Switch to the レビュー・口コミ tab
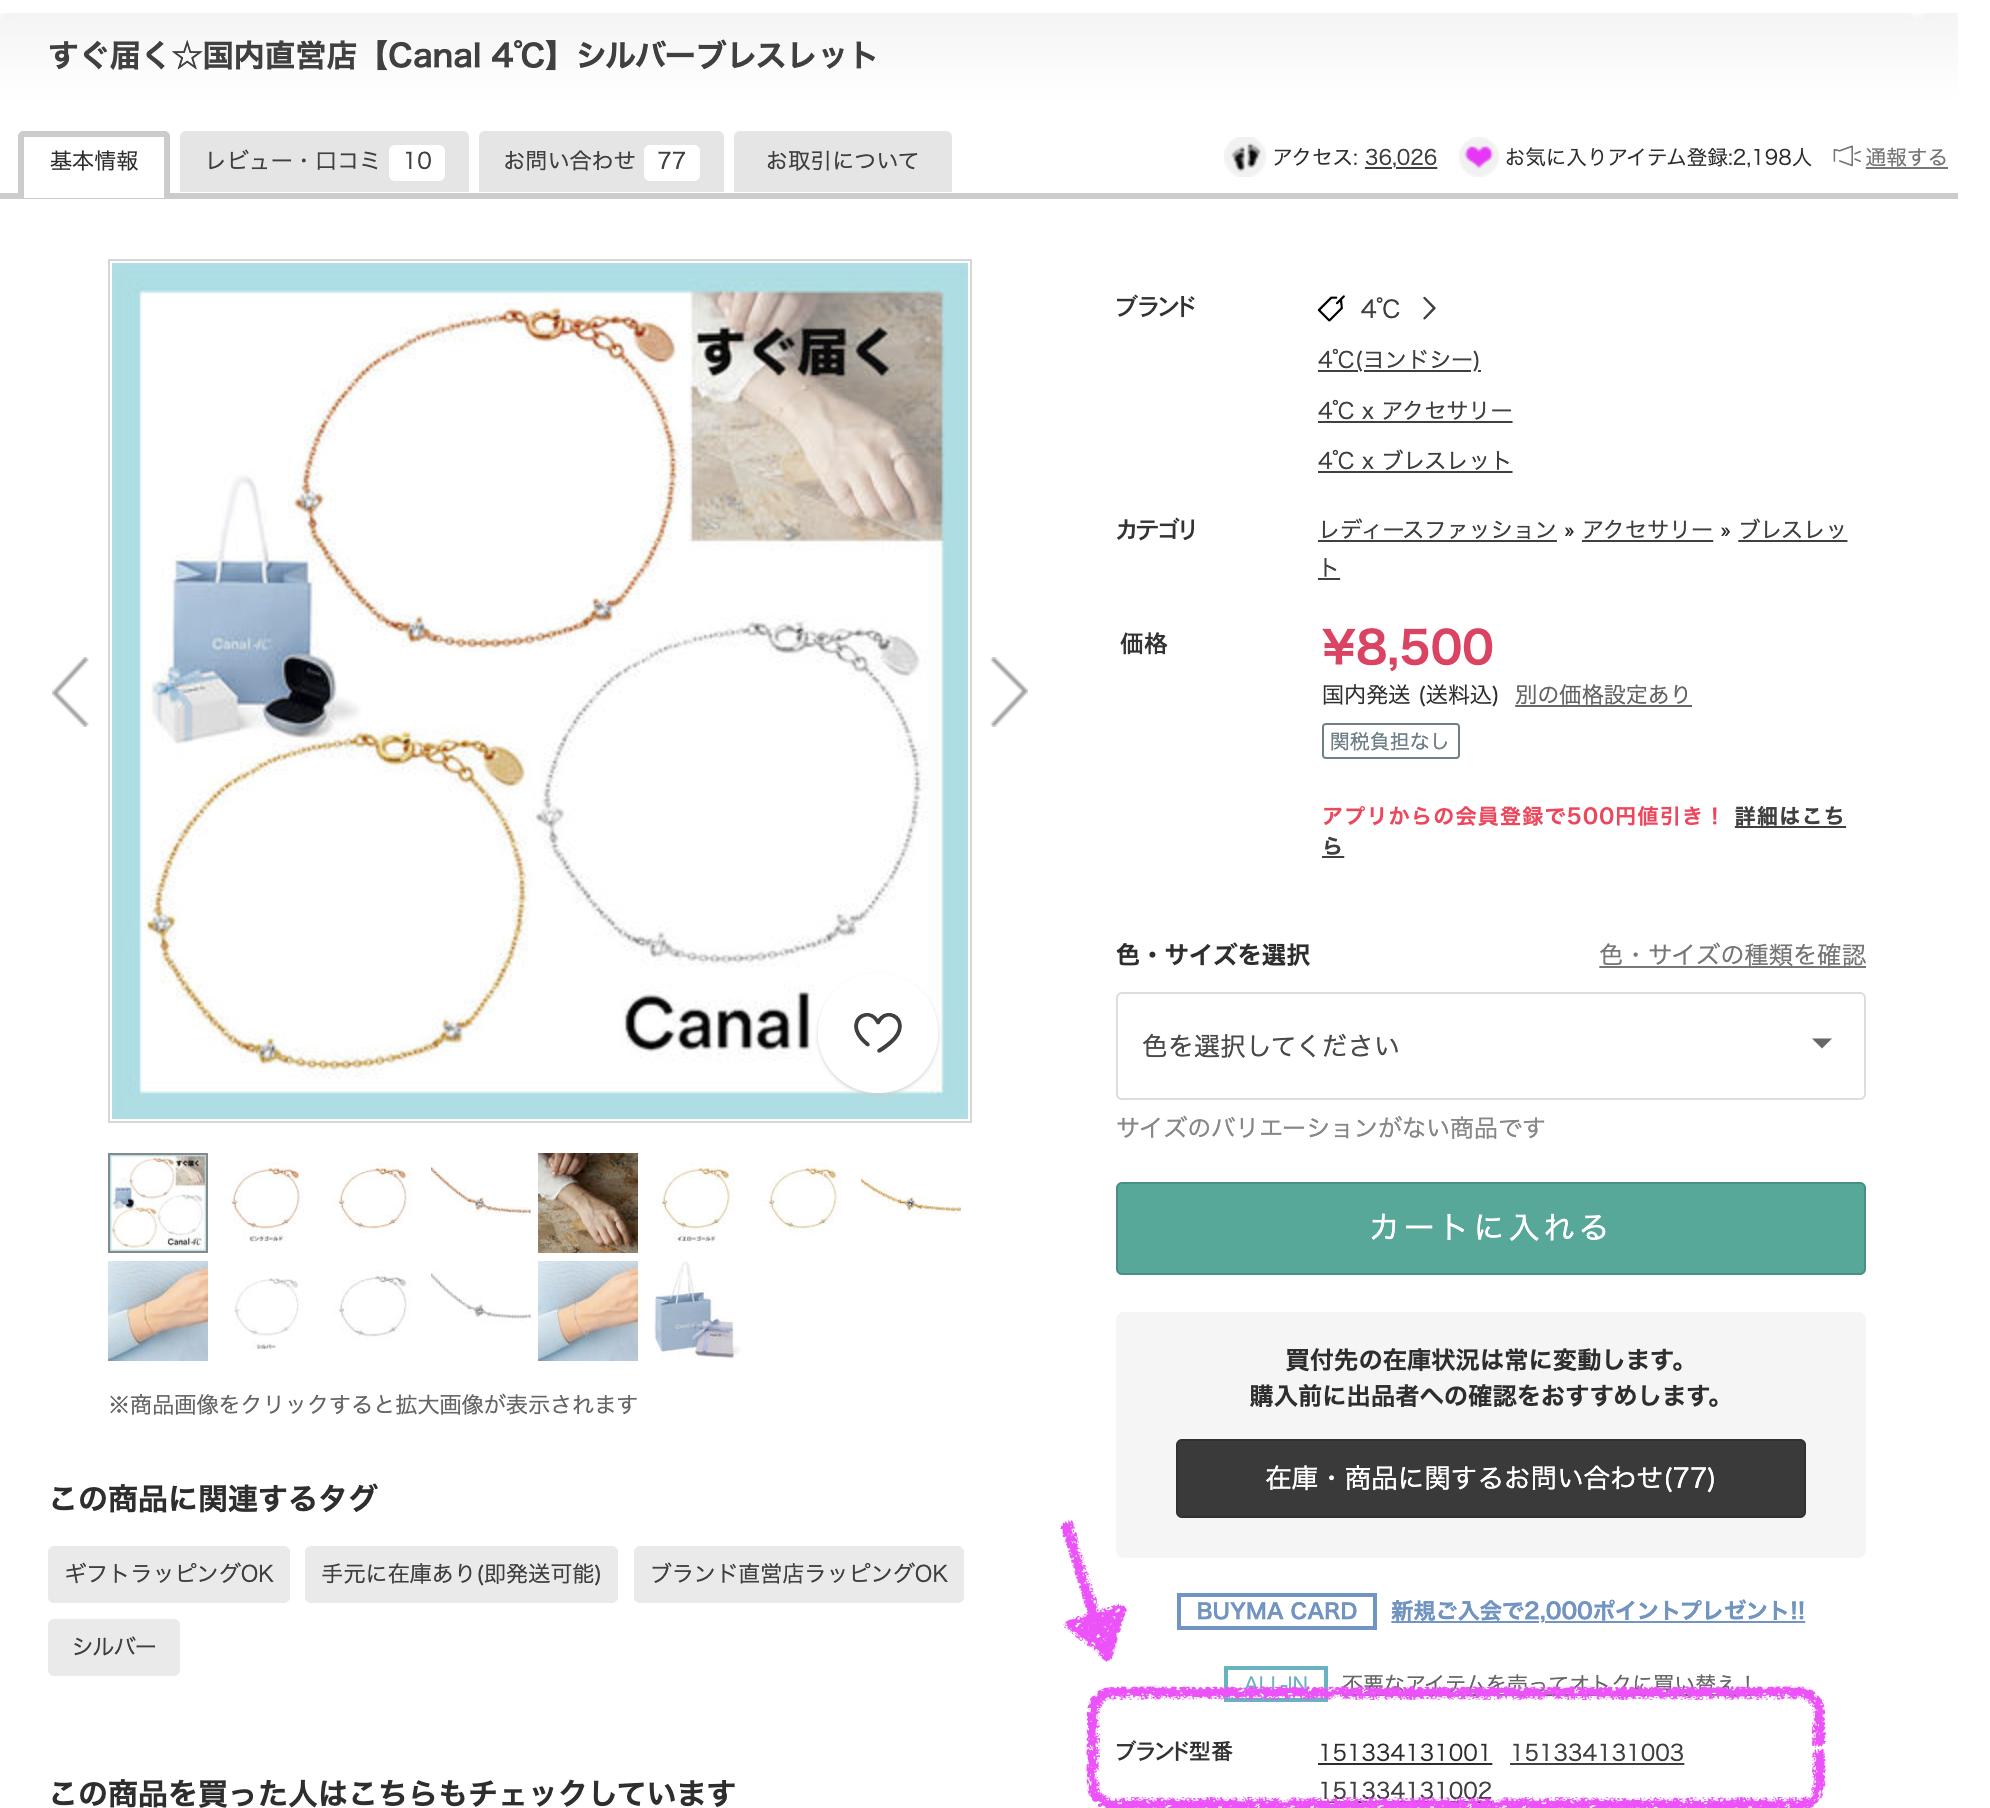This screenshot has height=1808, width=1990. [324, 161]
